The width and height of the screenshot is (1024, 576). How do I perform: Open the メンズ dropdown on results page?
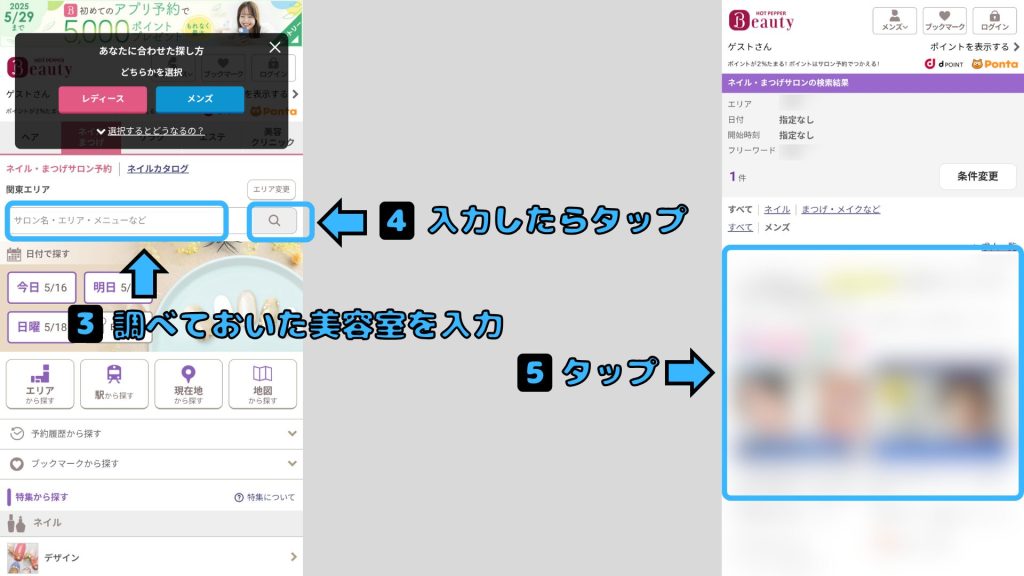(894, 20)
